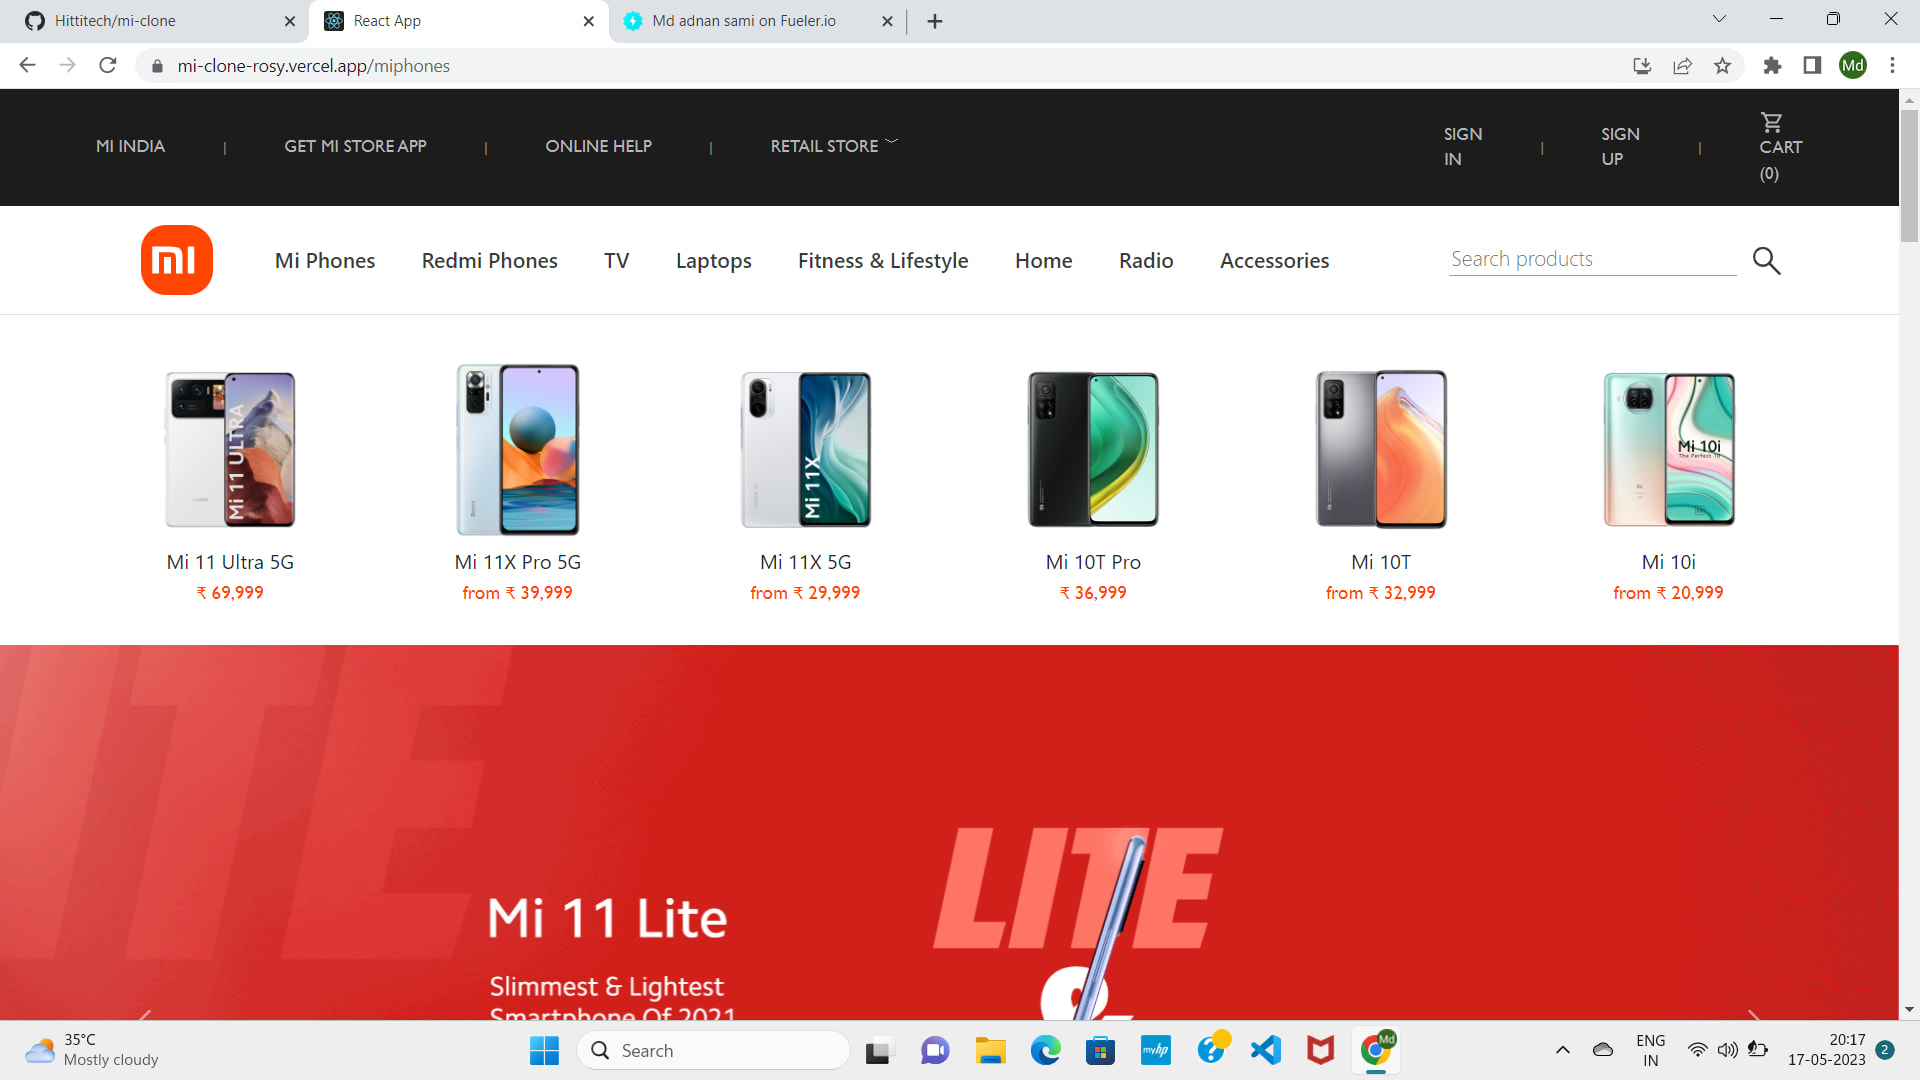Open Redmi Phones menu item

pyautogui.click(x=489, y=261)
